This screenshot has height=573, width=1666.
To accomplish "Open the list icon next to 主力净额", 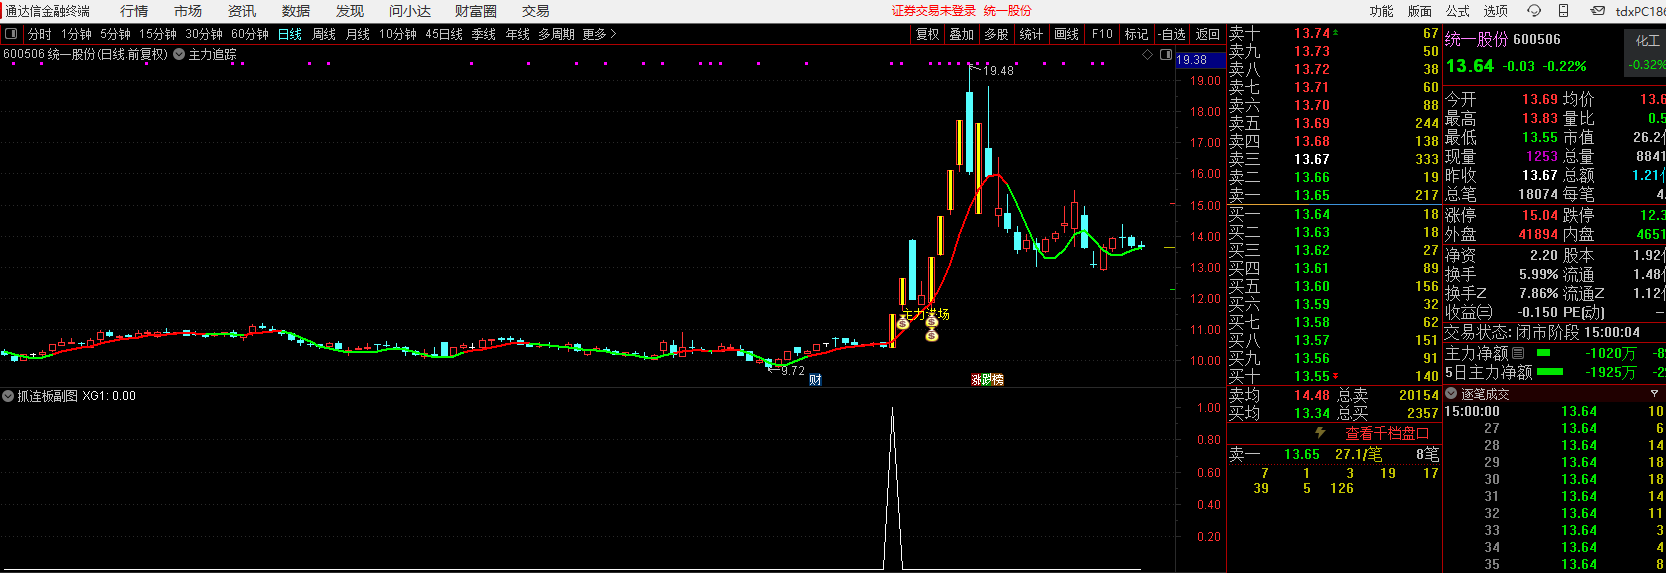I will pos(1518,353).
